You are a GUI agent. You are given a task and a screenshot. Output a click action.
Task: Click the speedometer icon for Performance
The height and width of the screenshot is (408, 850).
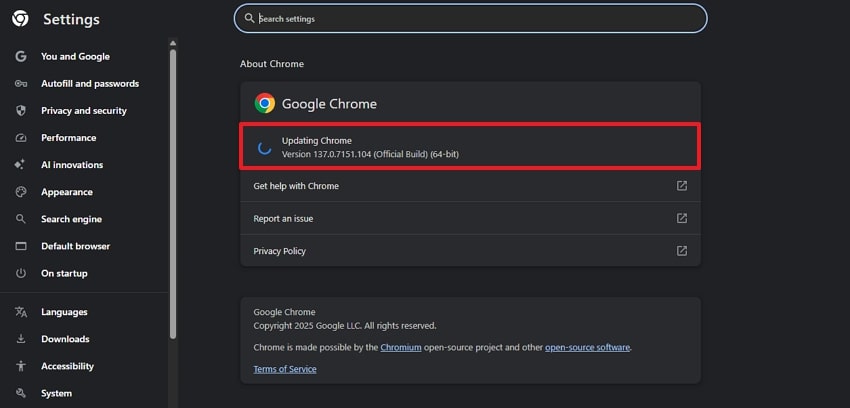tap(21, 138)
